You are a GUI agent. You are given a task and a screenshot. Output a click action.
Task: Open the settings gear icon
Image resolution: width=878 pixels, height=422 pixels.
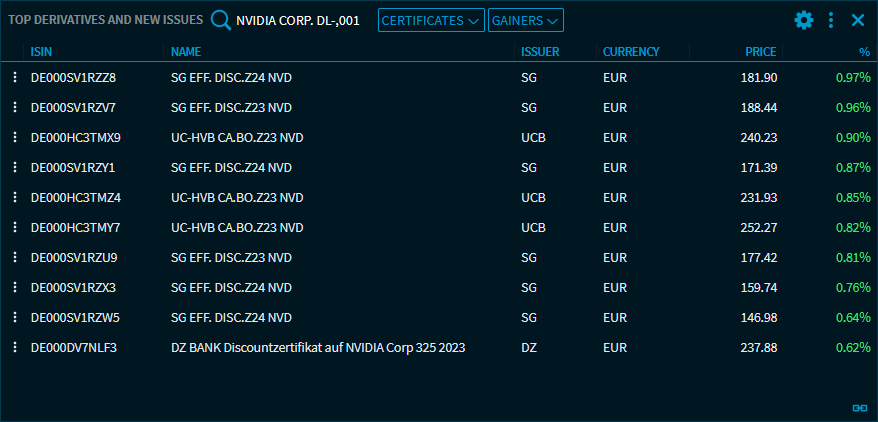(804, 20)
